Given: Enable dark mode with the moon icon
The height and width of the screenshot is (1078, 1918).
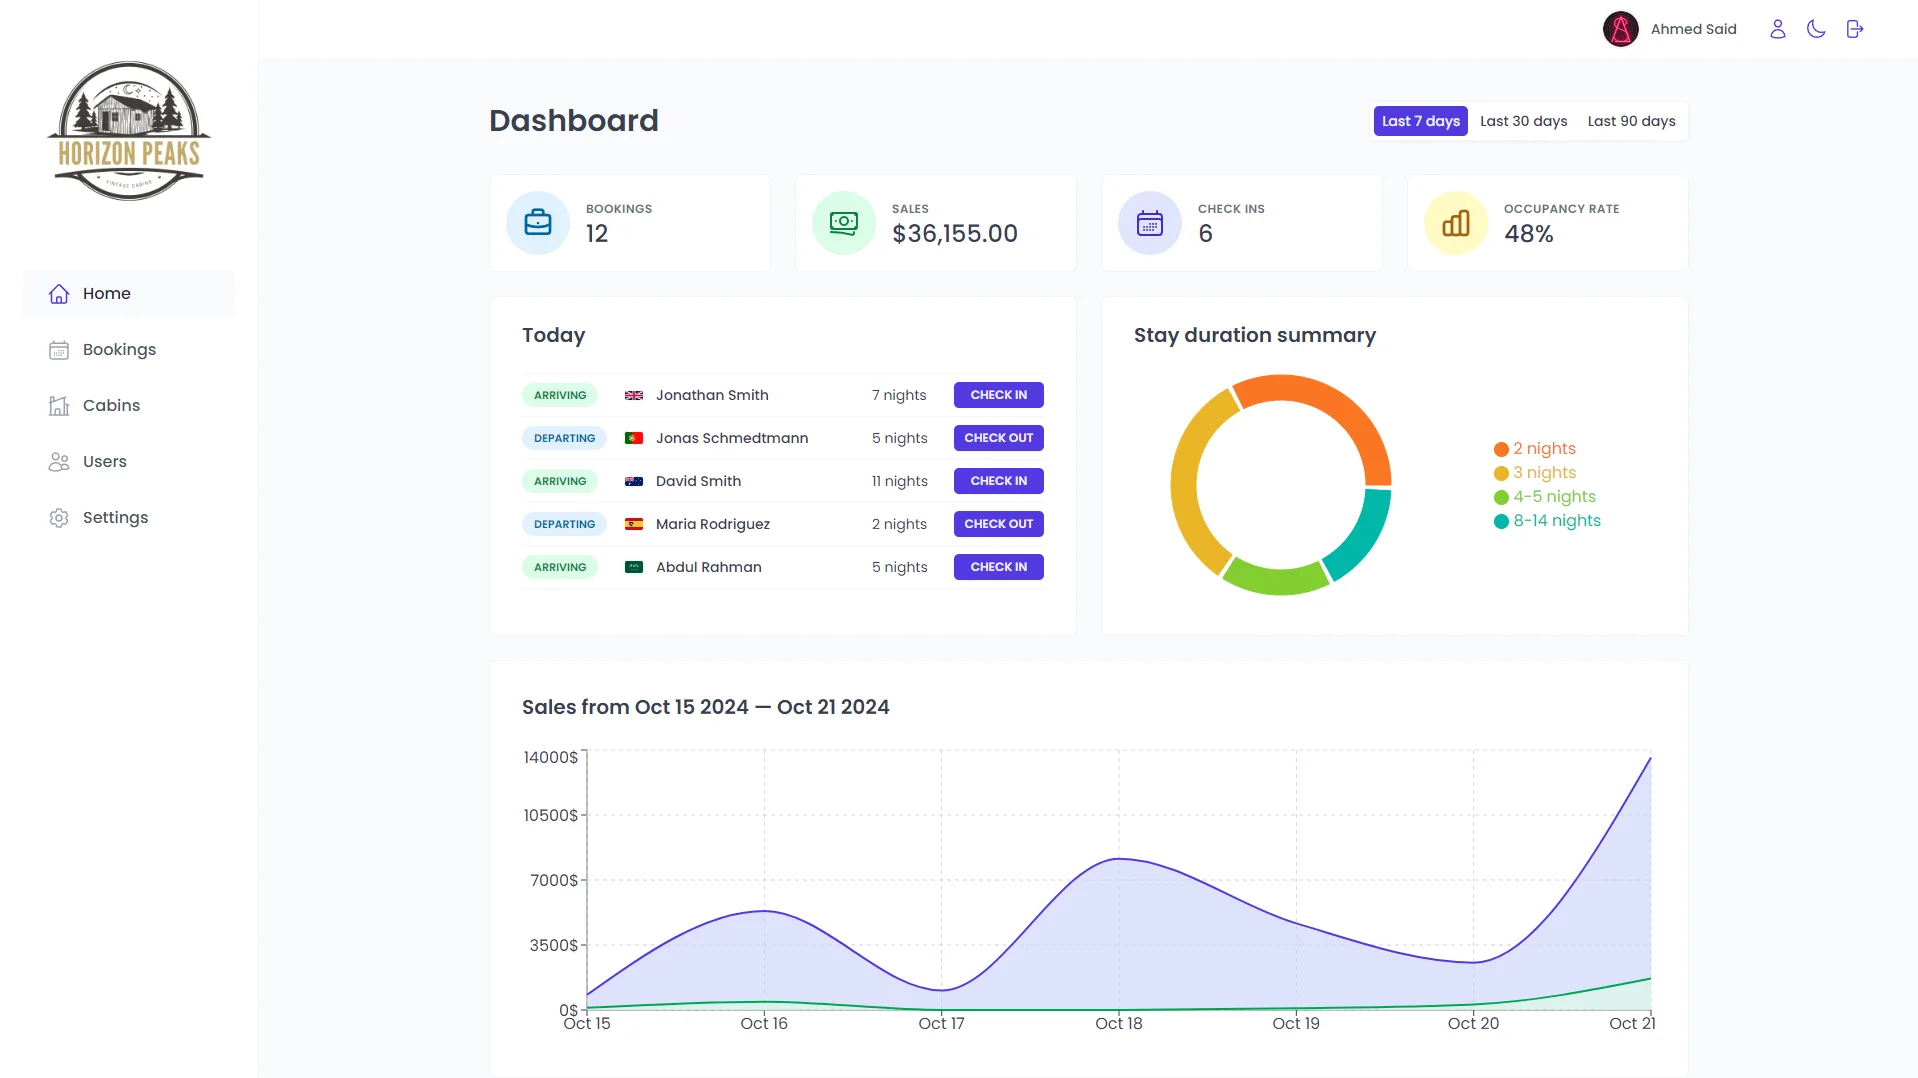Looking at the screenshot, I should point(1816,29).
